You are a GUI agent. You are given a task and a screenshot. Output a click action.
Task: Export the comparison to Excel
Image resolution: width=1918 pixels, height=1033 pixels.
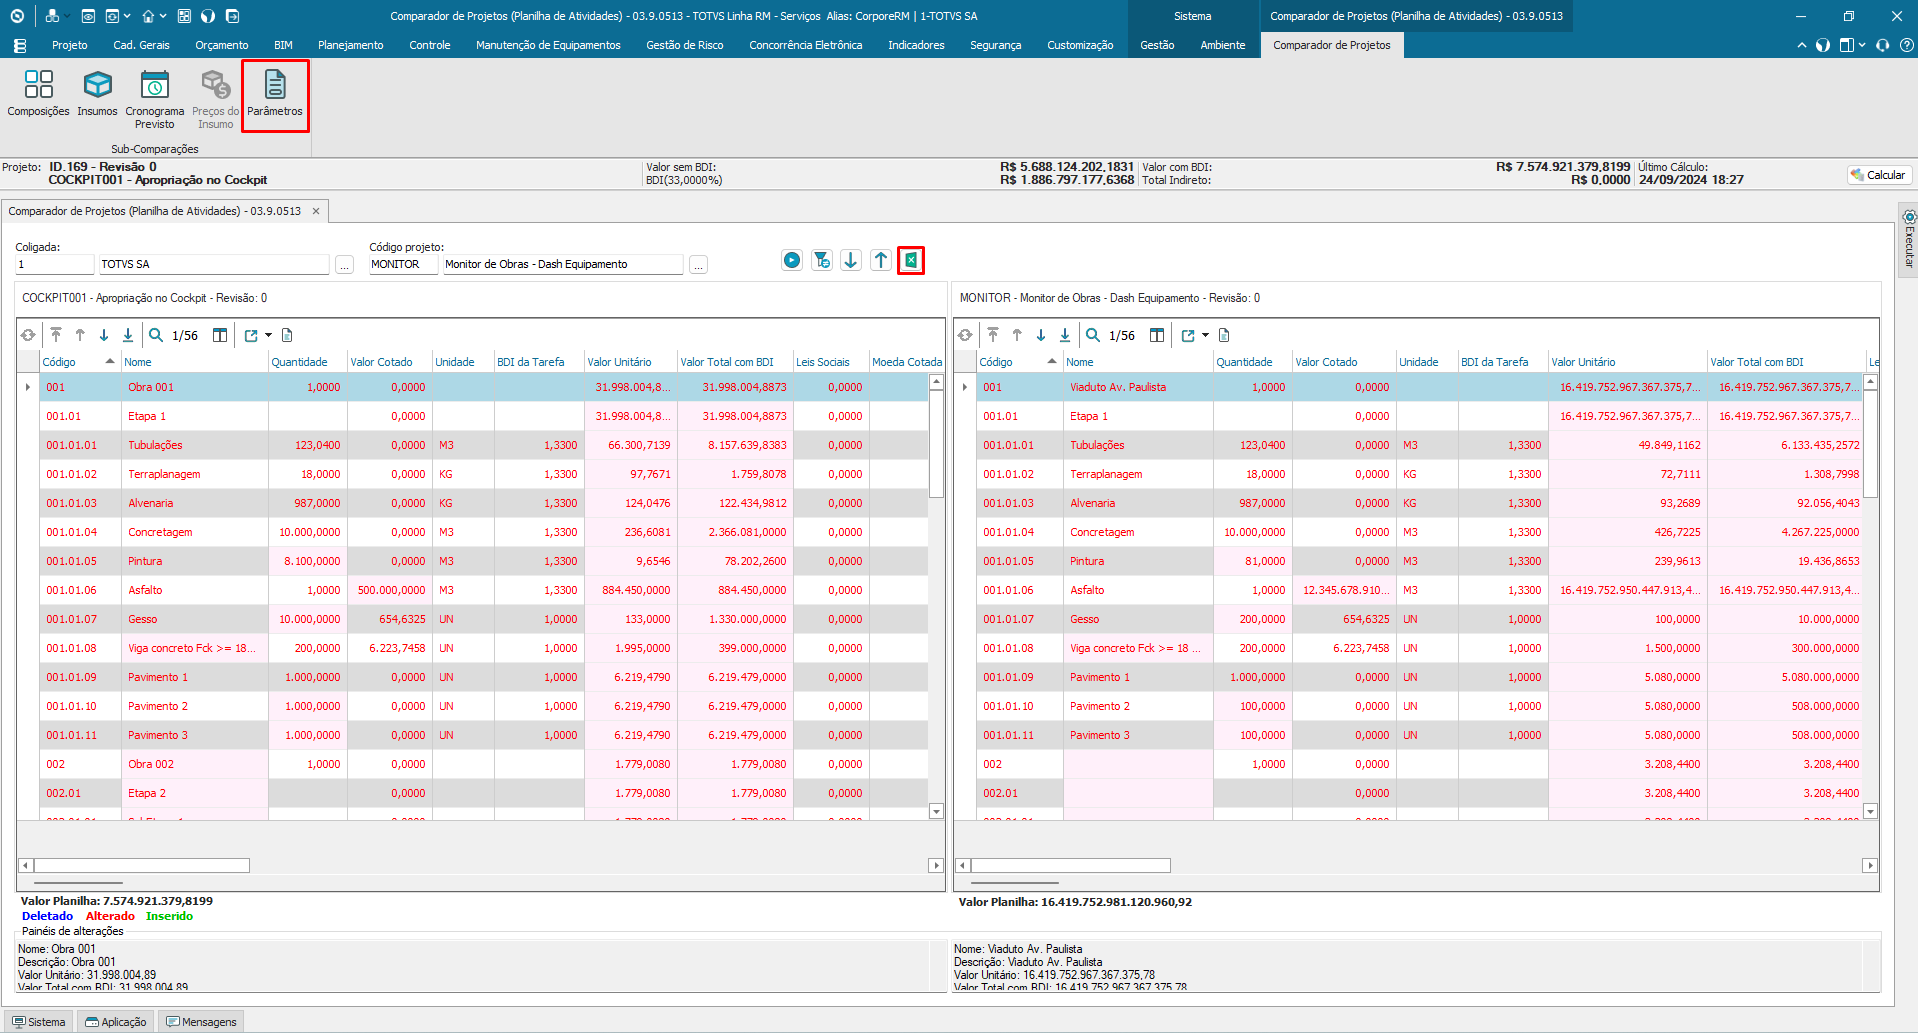point(911,261)
